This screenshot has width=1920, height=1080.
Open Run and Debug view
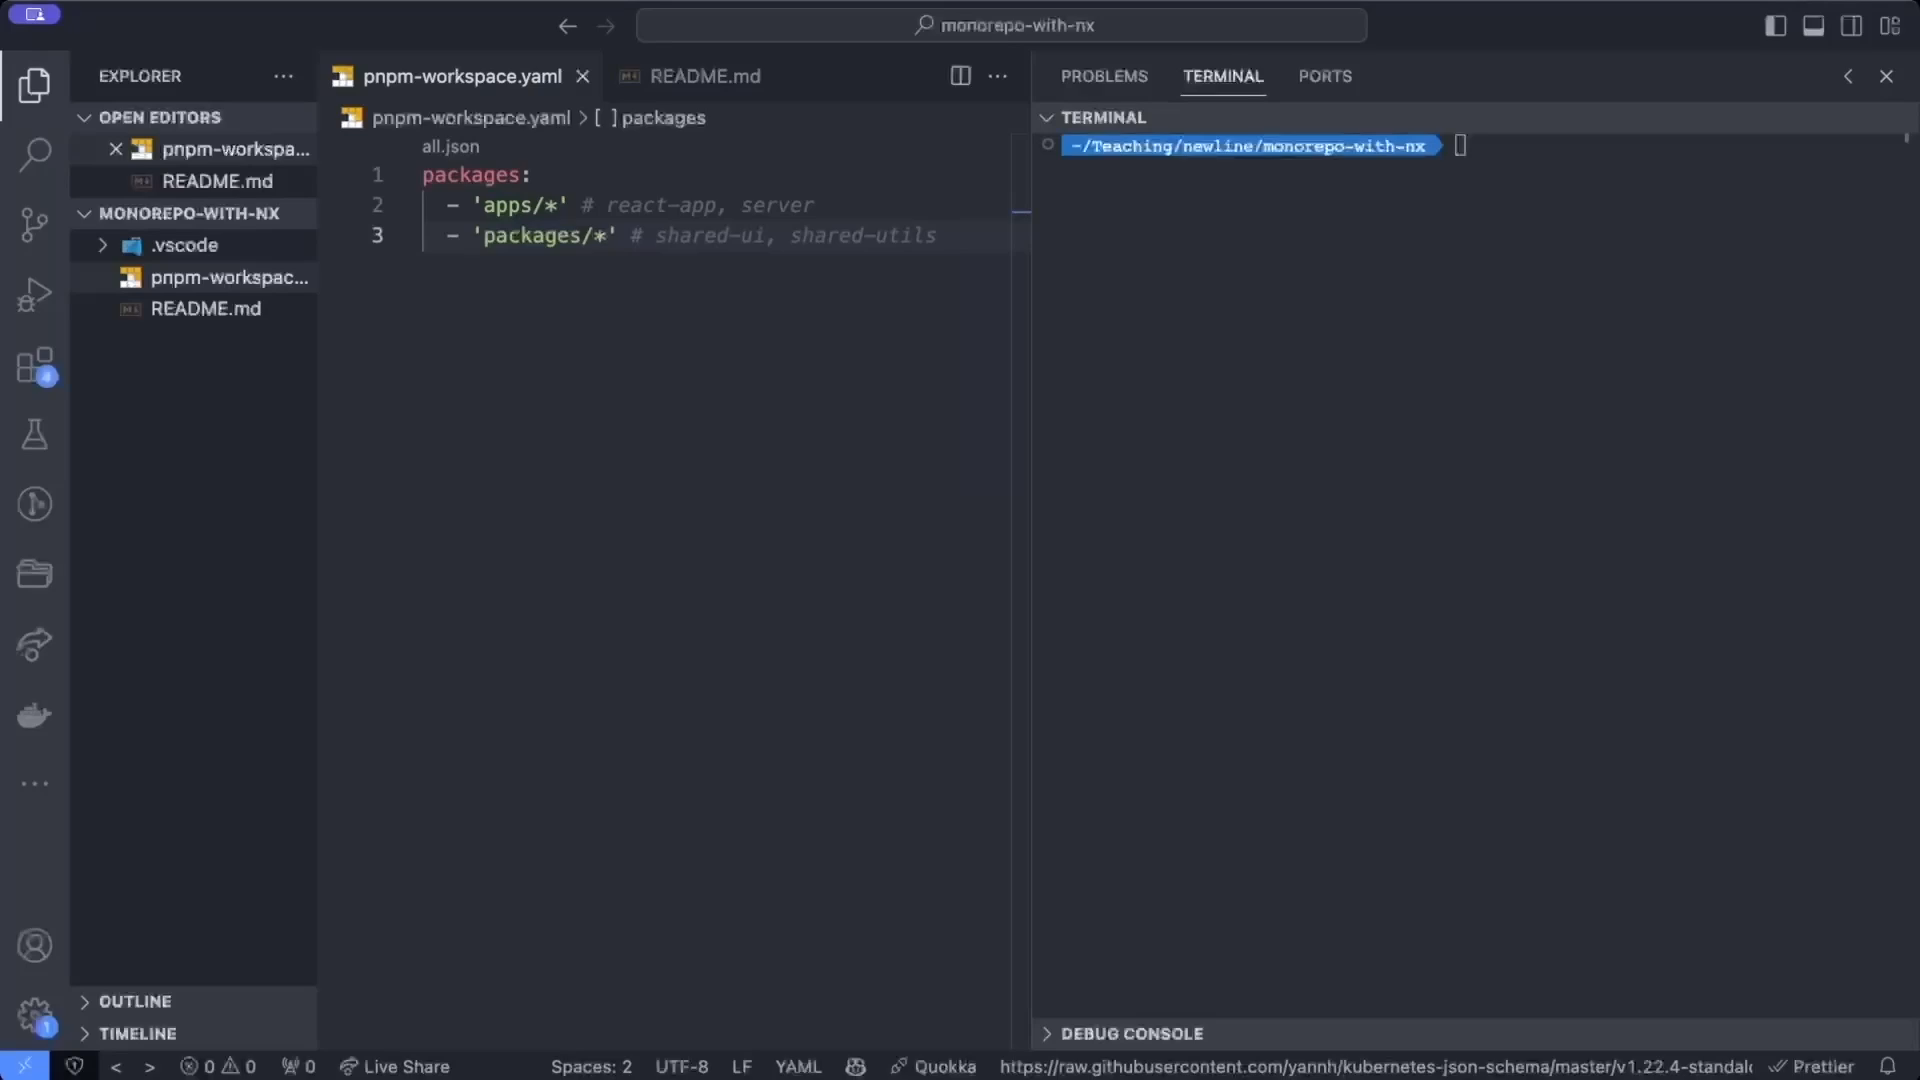point(35,295)
